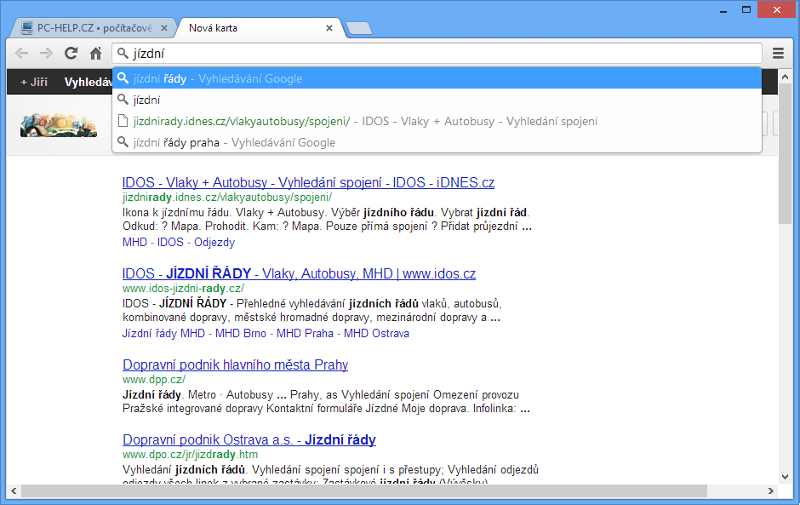Screen dimensions: 800x505
Task: Open the Odjezdy sublink under IDOS
Action: click(x=214, y=242)
